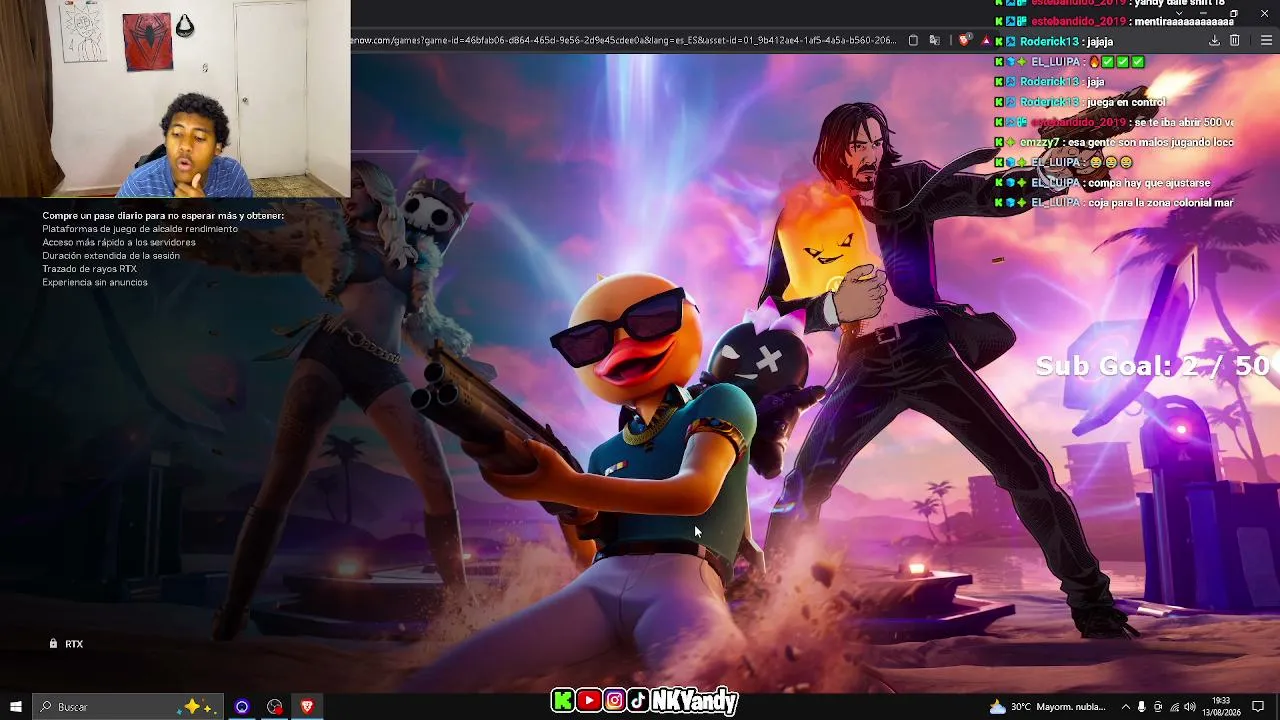This screenshot has width=1280, height=720.
Task: Open the purple circular app in taskbar
Action: click(x=242, y=707)
